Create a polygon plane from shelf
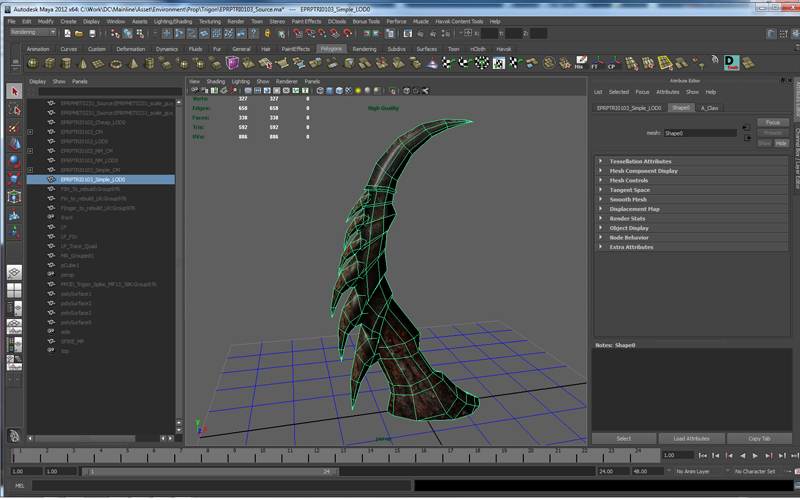The image size is (800, 500). point(99,63)
